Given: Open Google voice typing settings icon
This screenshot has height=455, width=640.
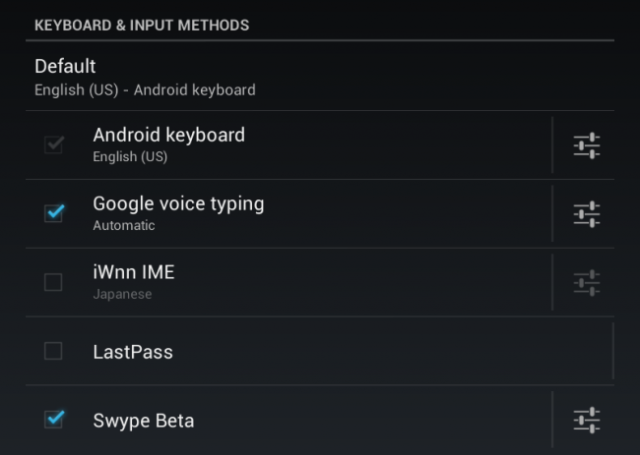Looking at the screenshot, I should [x=587, y=214].
